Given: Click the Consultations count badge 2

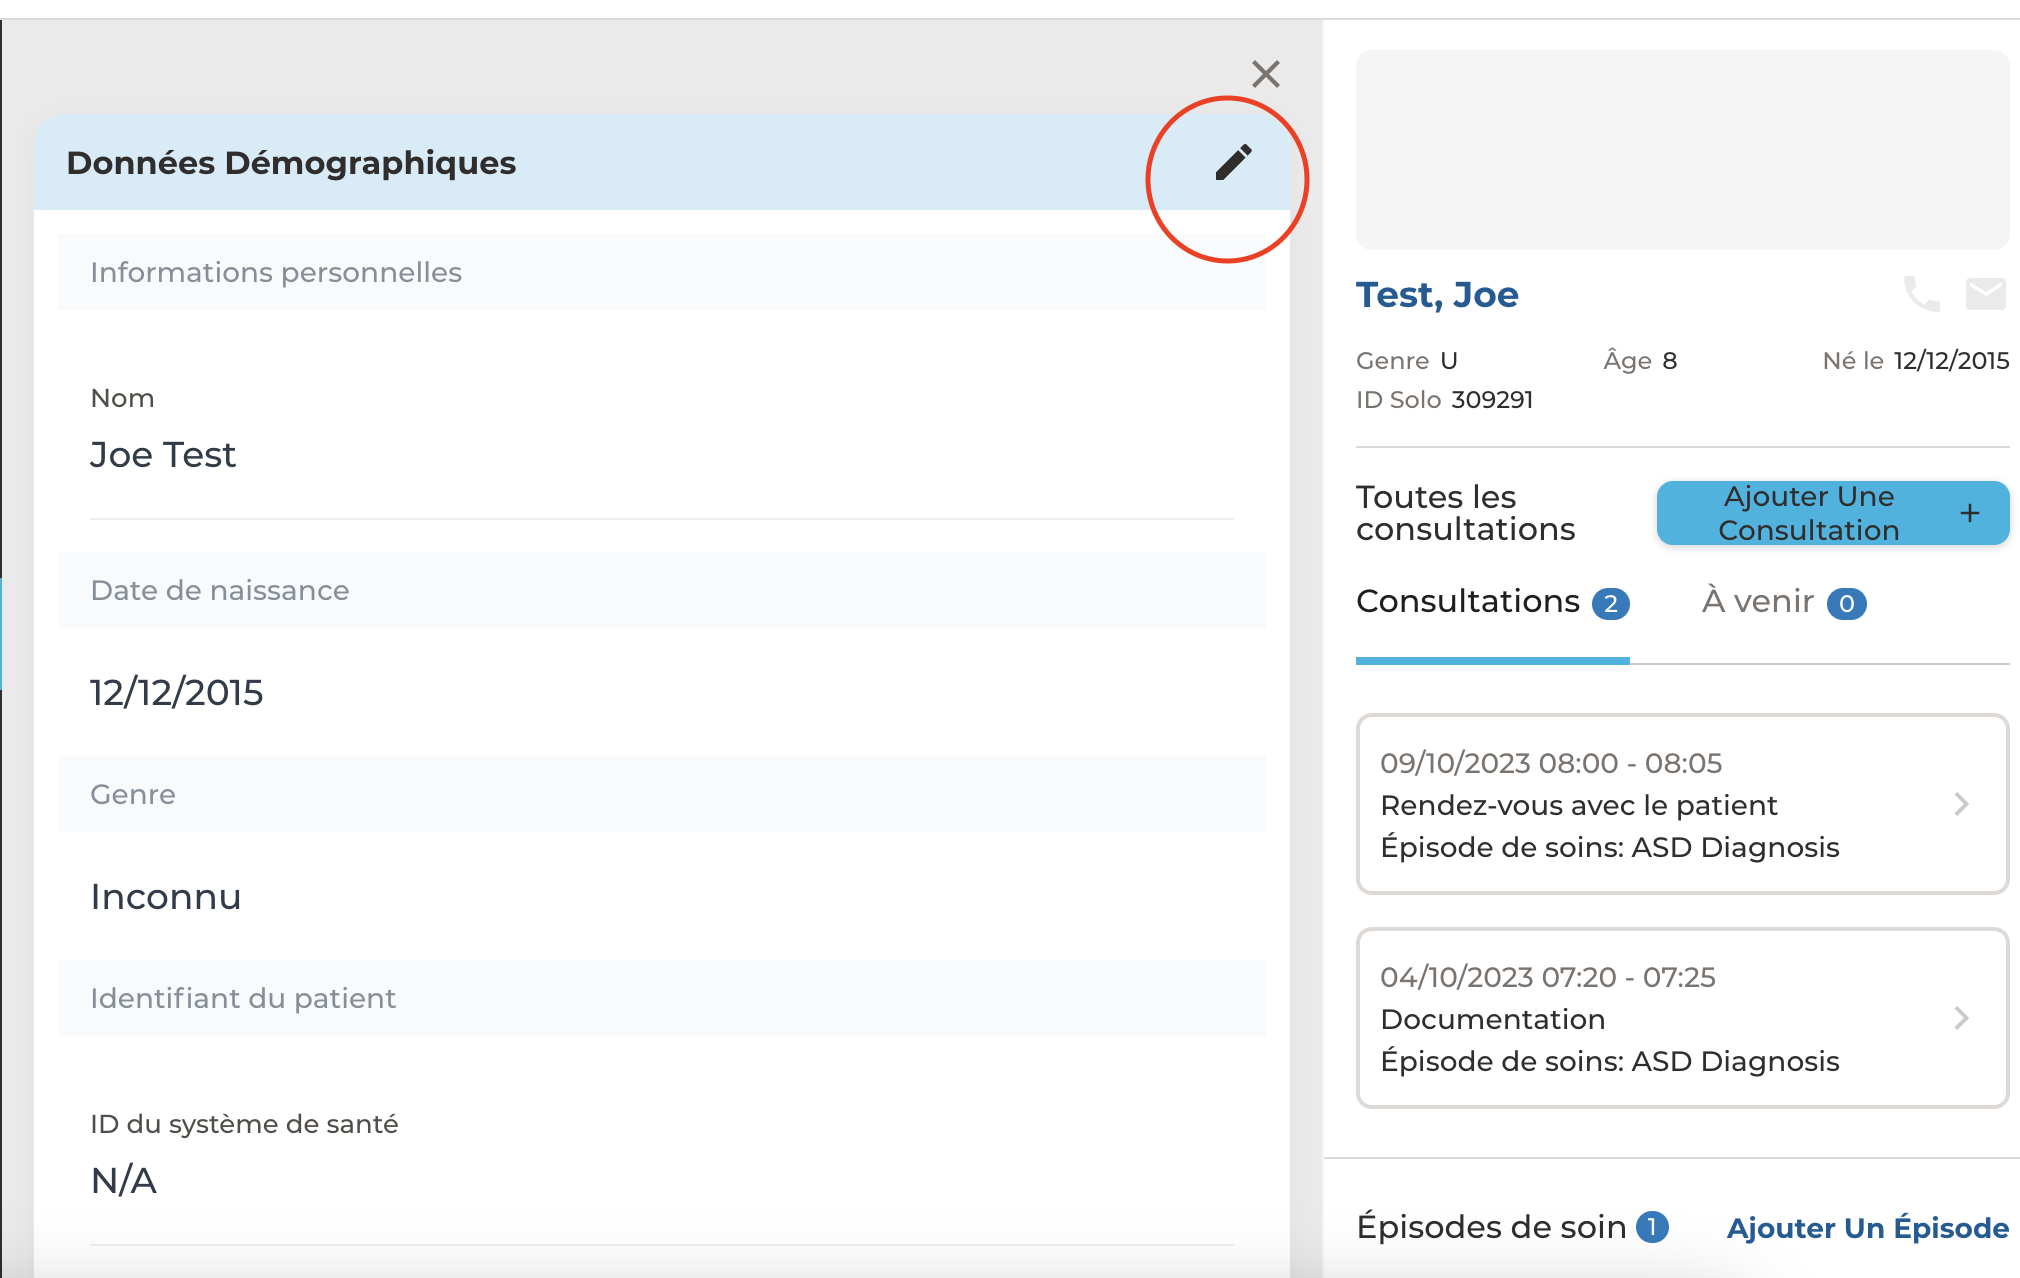Looking at the screenshot, I should pyautogui.click(x=1610, y=604).
